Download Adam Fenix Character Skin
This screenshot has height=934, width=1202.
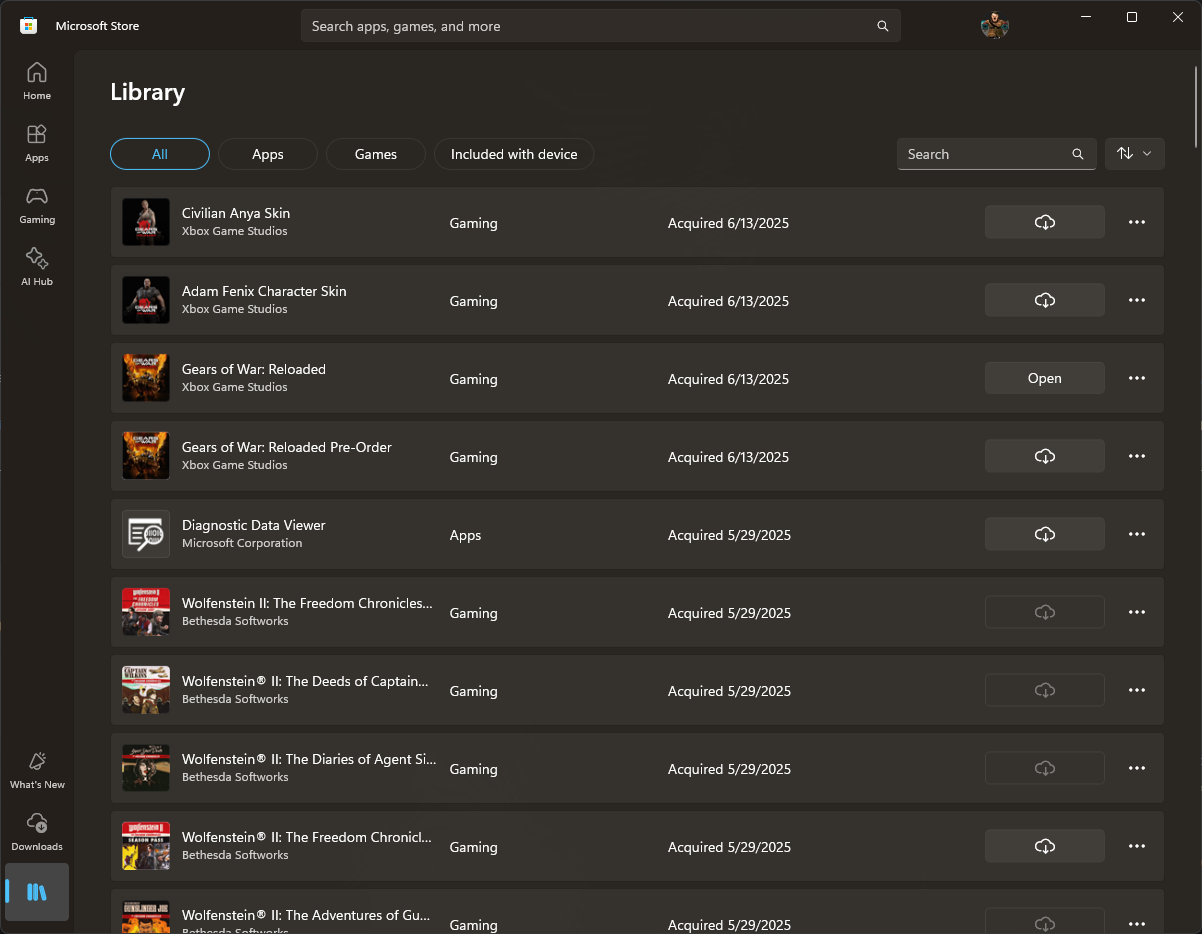pos(1045,300)
